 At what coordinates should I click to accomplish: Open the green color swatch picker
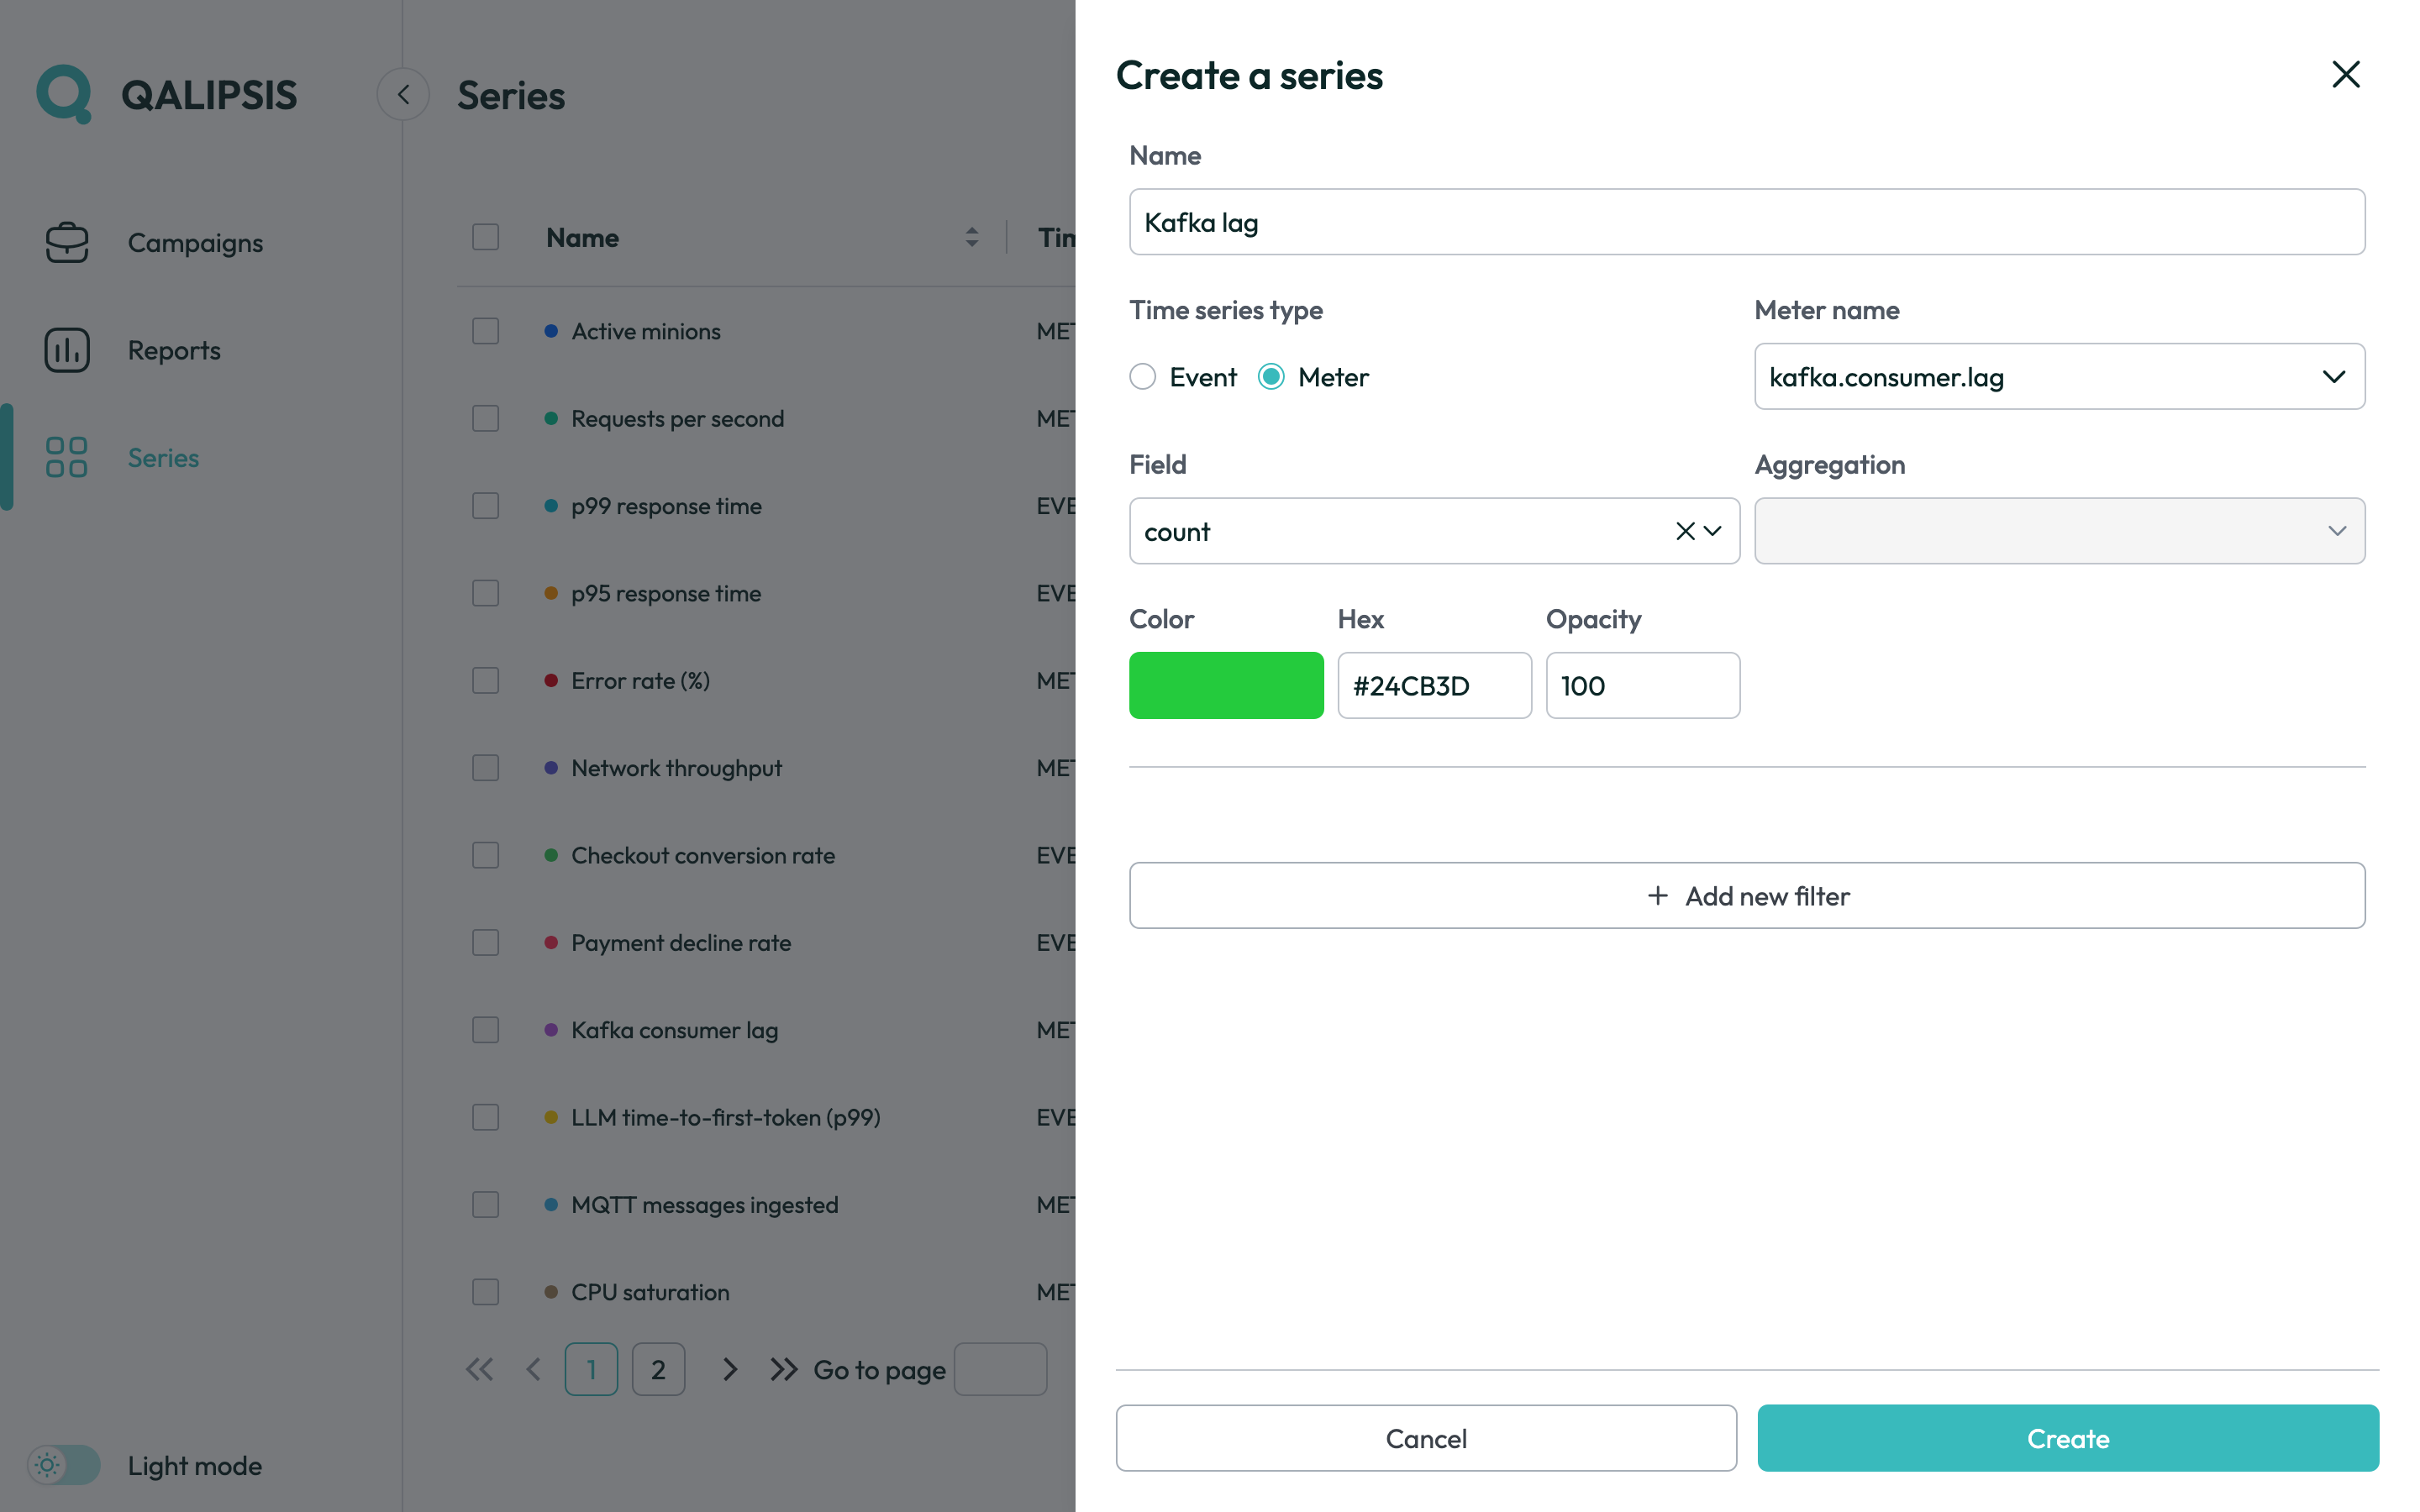tap(1226, 685)
